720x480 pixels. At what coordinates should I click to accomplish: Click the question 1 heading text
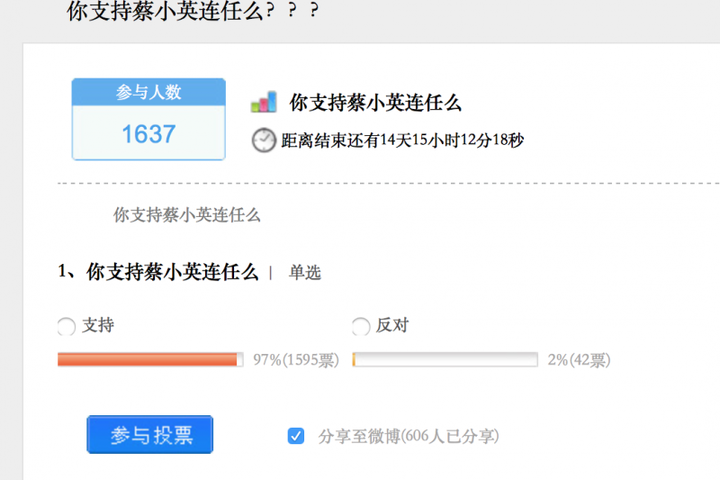[x=158, y=272]
